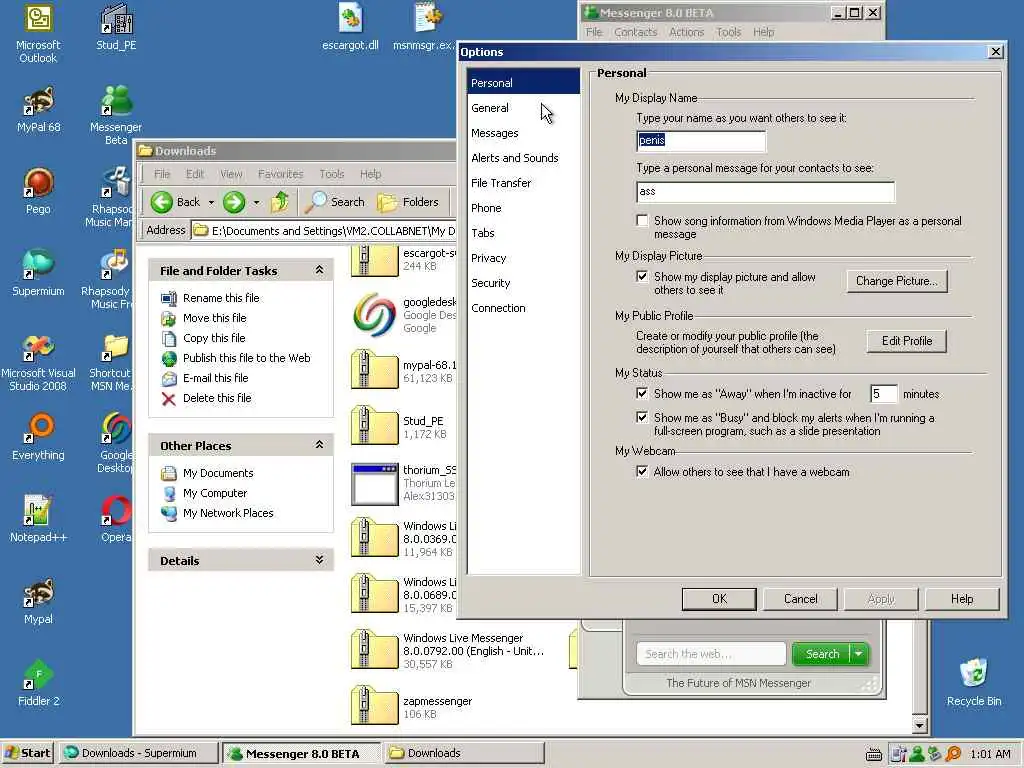Toggle show me as Busy checkbox
This screenshot has height=768, width=1024.
point(643,417)
